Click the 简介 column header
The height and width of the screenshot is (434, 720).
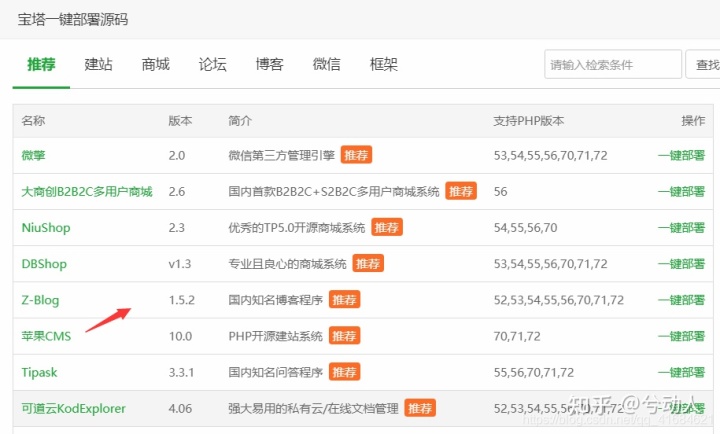[x=240, y=121]
